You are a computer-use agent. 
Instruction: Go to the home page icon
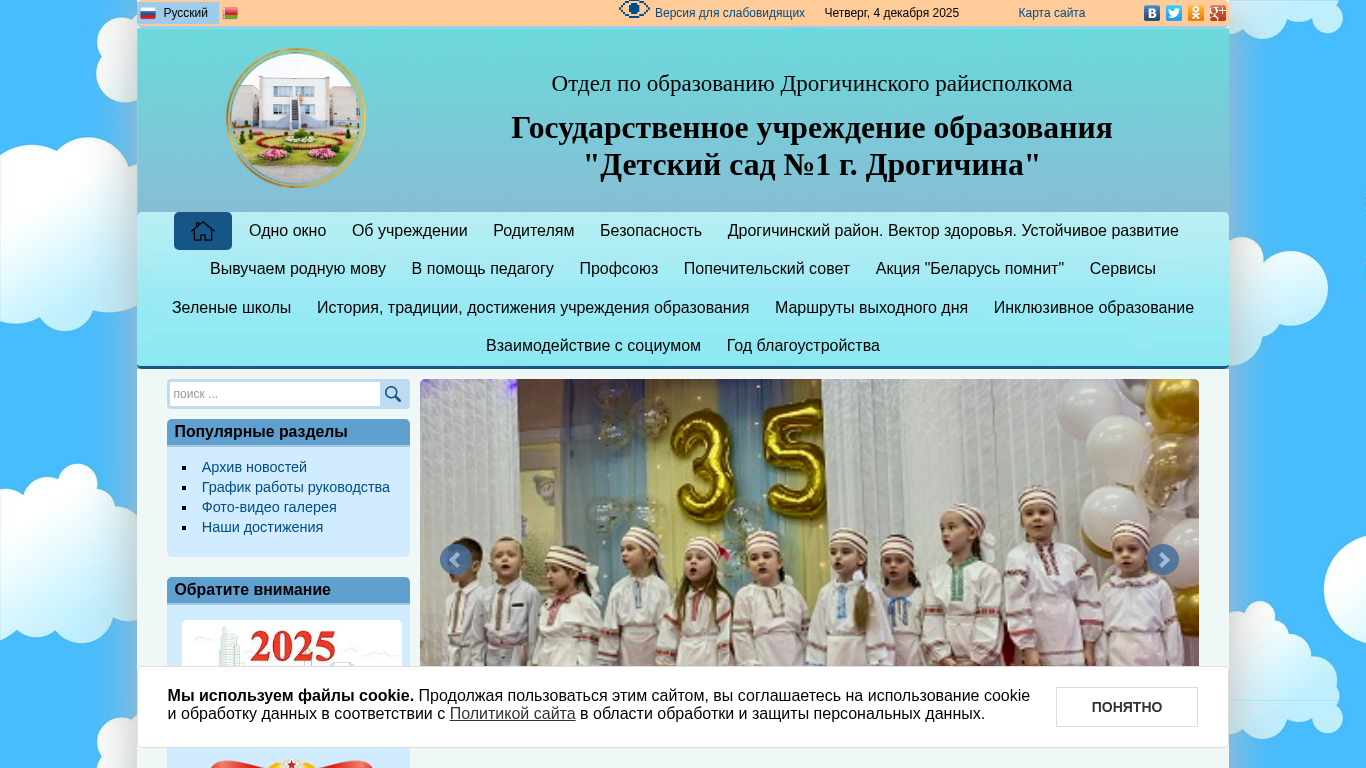coord(203,231)
